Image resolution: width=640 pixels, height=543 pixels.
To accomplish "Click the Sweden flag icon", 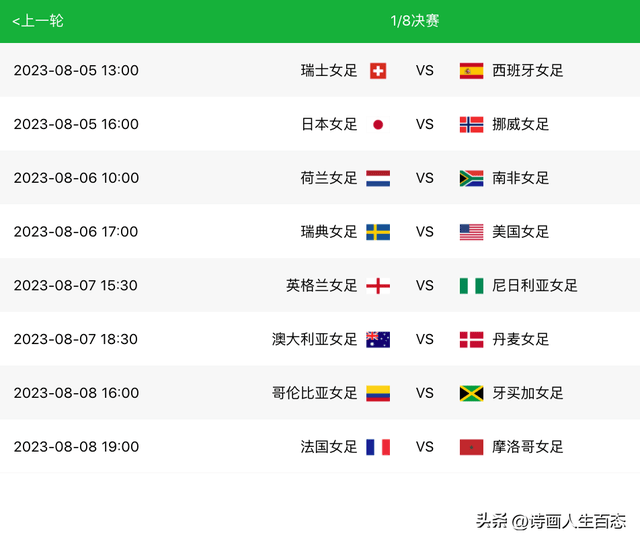I will coord(378,232).
